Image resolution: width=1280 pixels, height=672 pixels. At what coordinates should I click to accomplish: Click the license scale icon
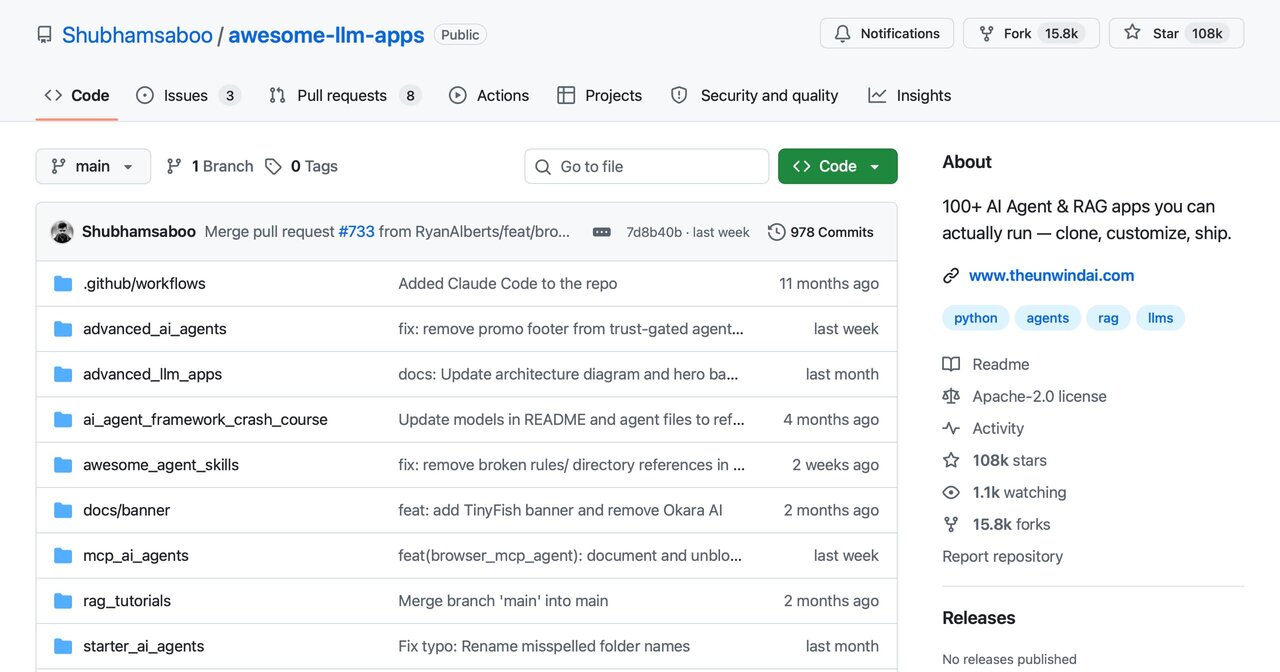tap(951, 396)
